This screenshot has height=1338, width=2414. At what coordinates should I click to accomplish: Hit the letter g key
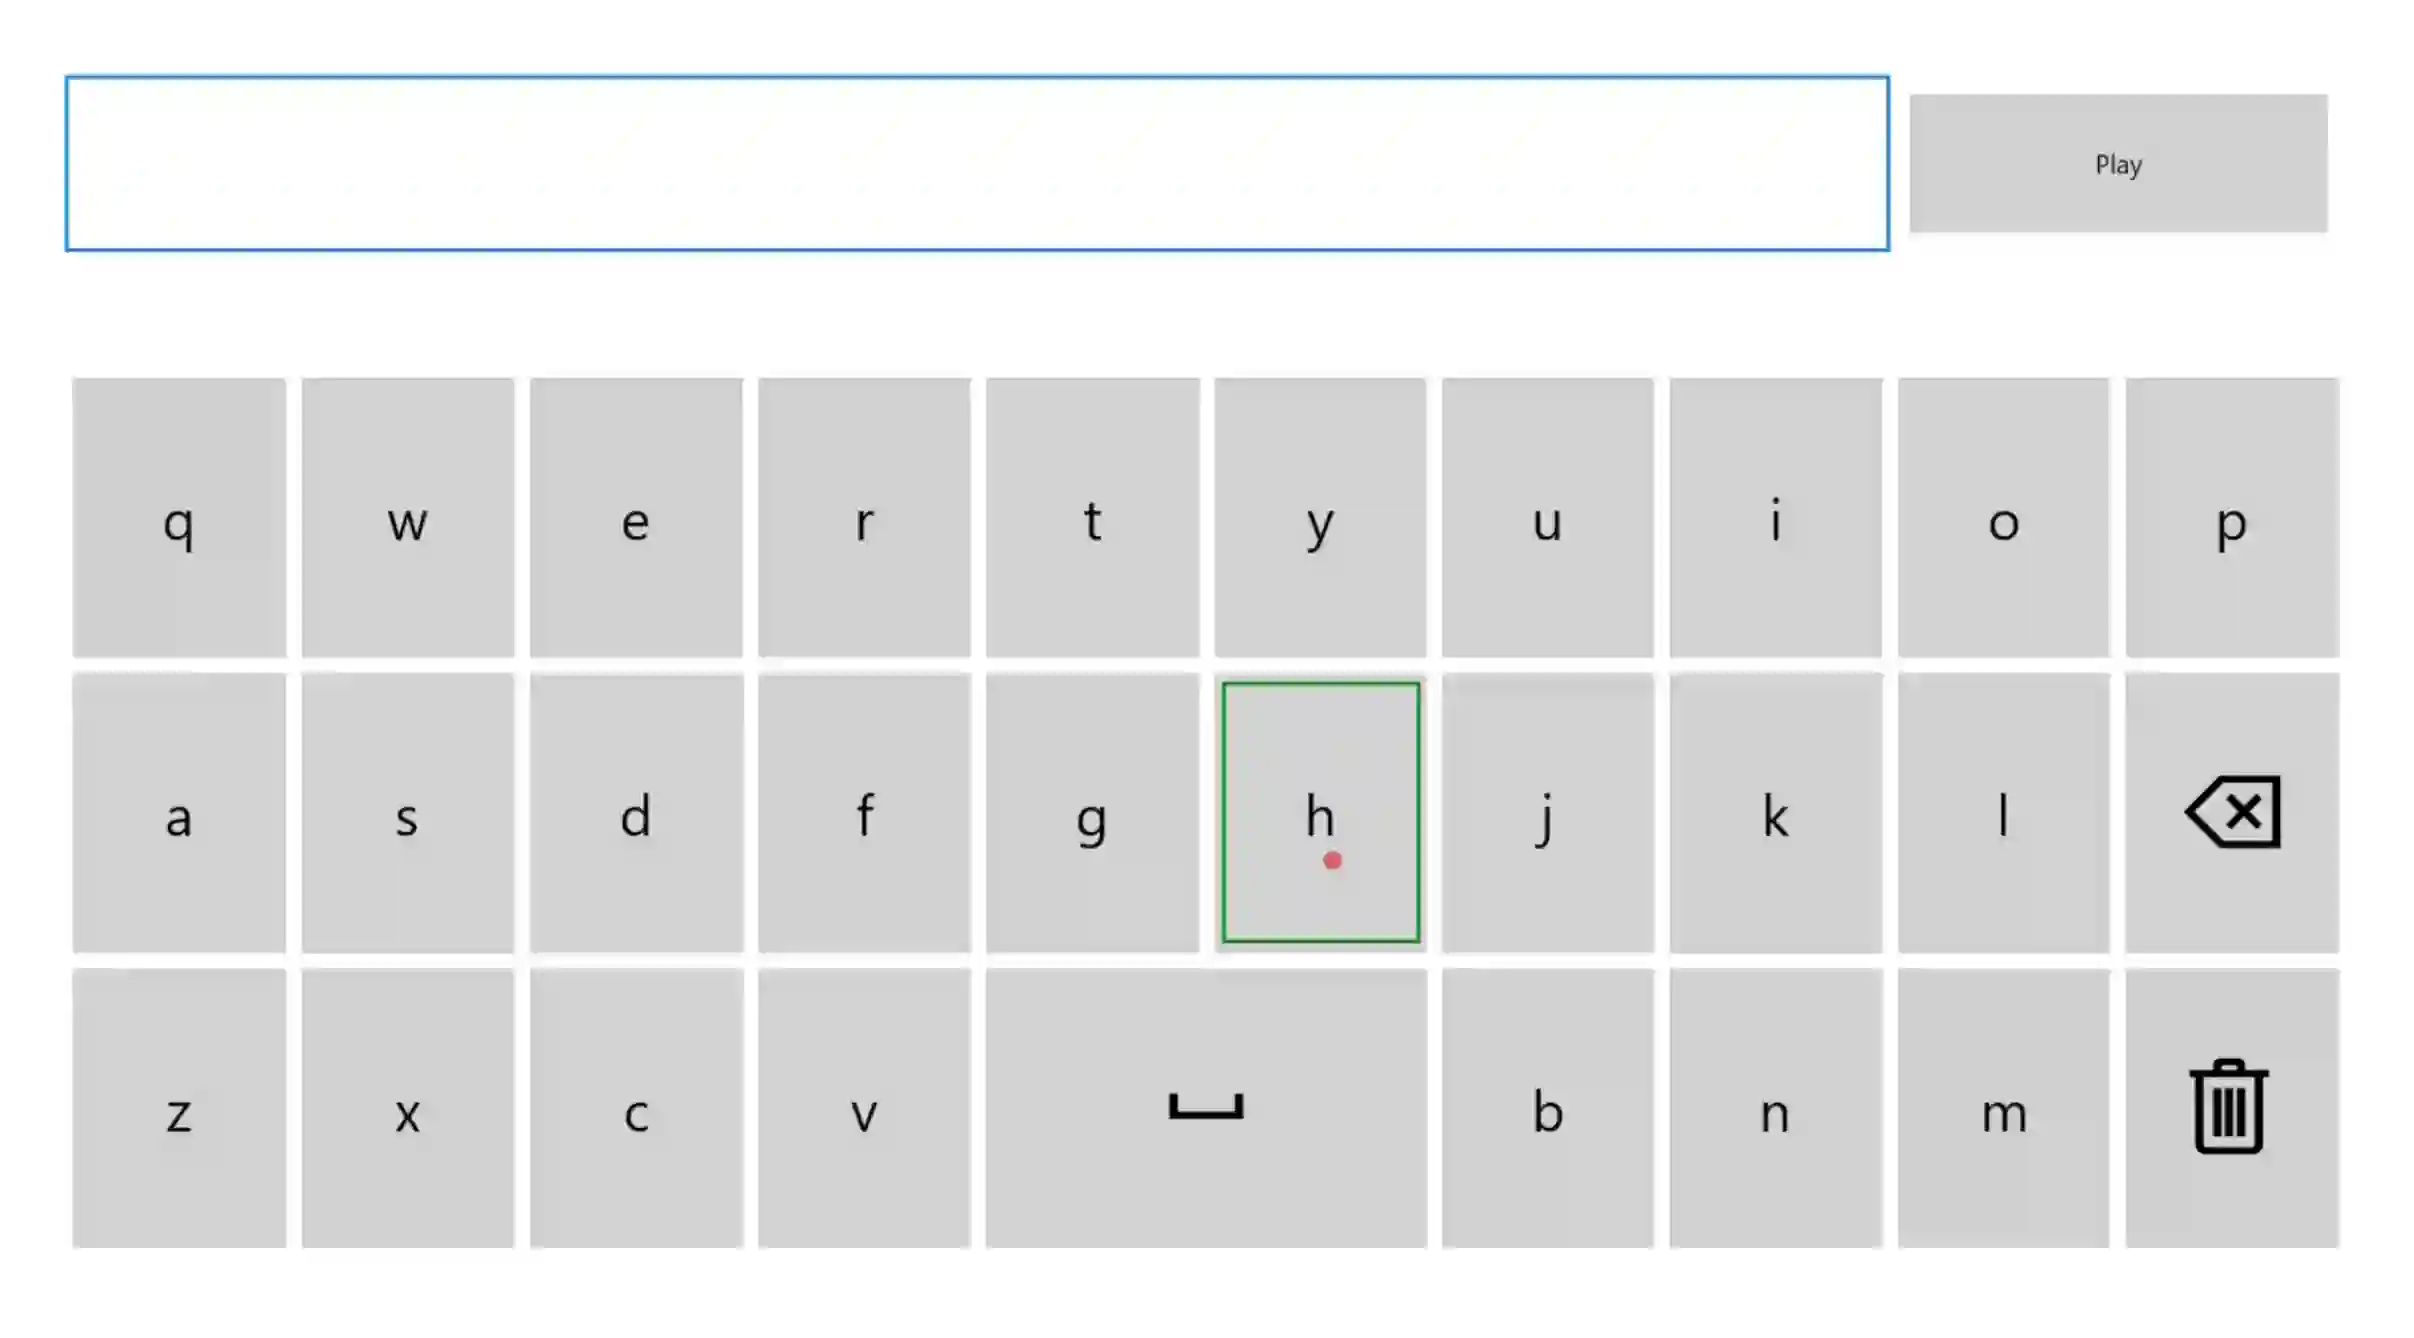click(1092, 812)
